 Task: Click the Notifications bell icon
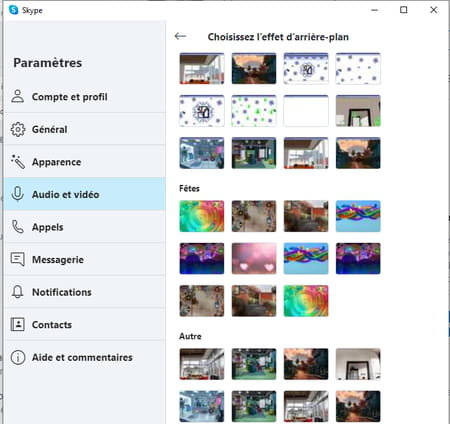tap(18, 292)
